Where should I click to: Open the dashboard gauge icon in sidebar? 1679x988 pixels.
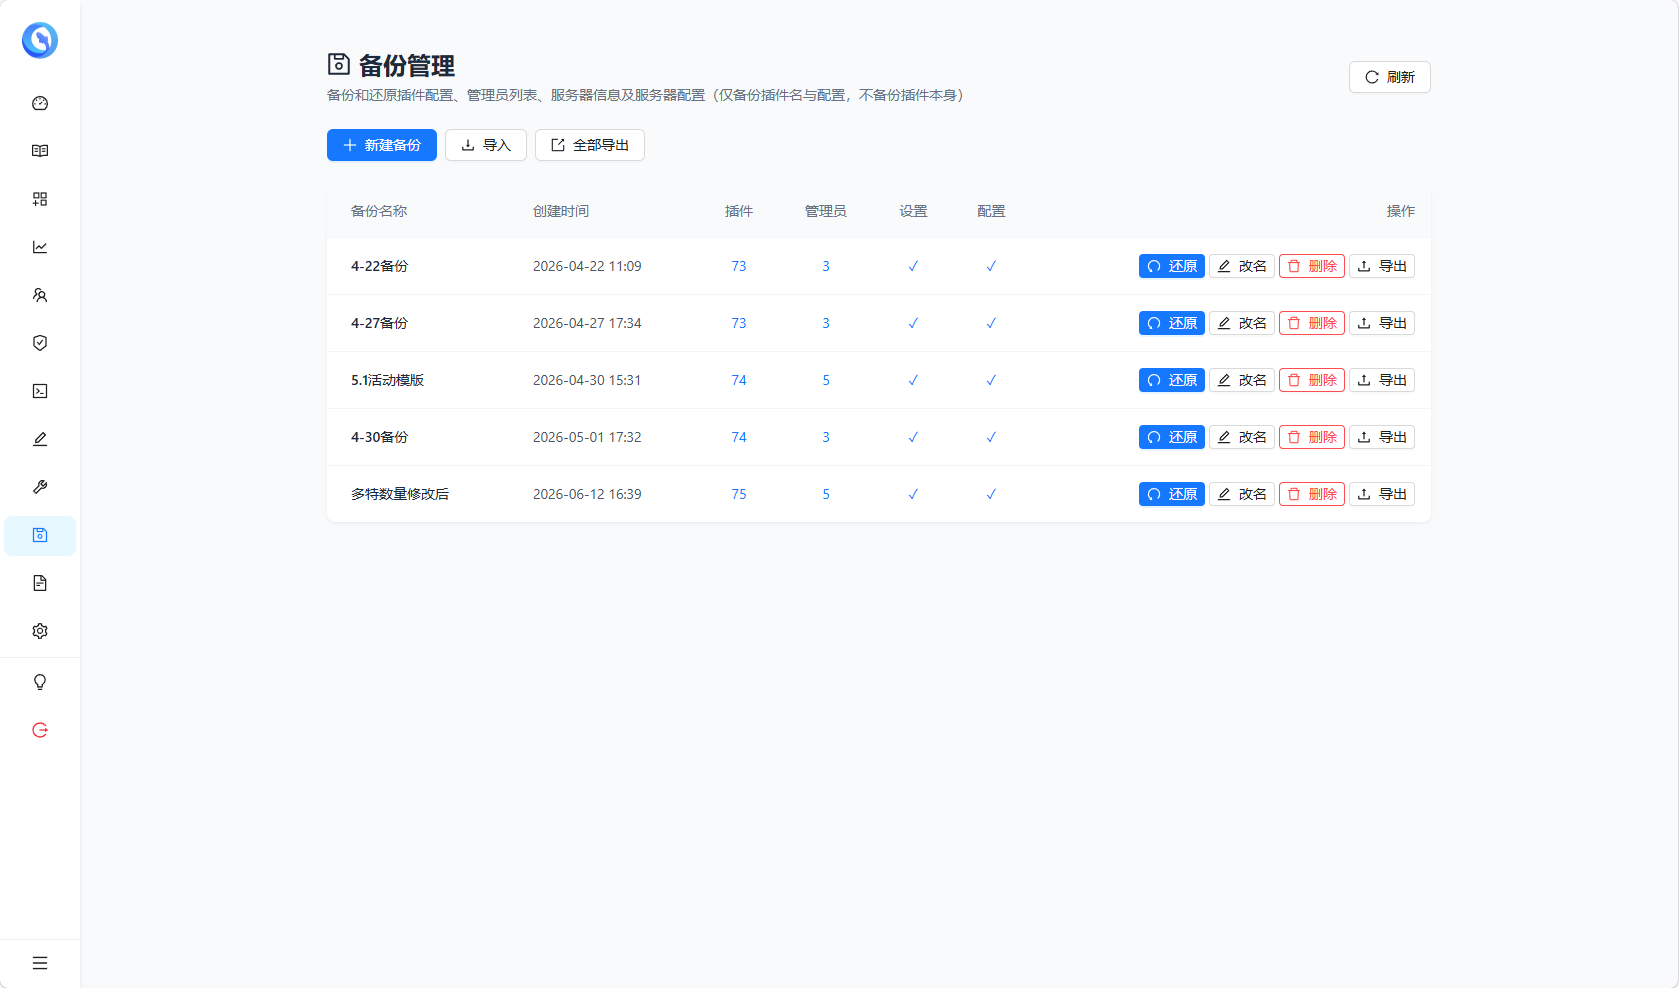coord(40,103)
